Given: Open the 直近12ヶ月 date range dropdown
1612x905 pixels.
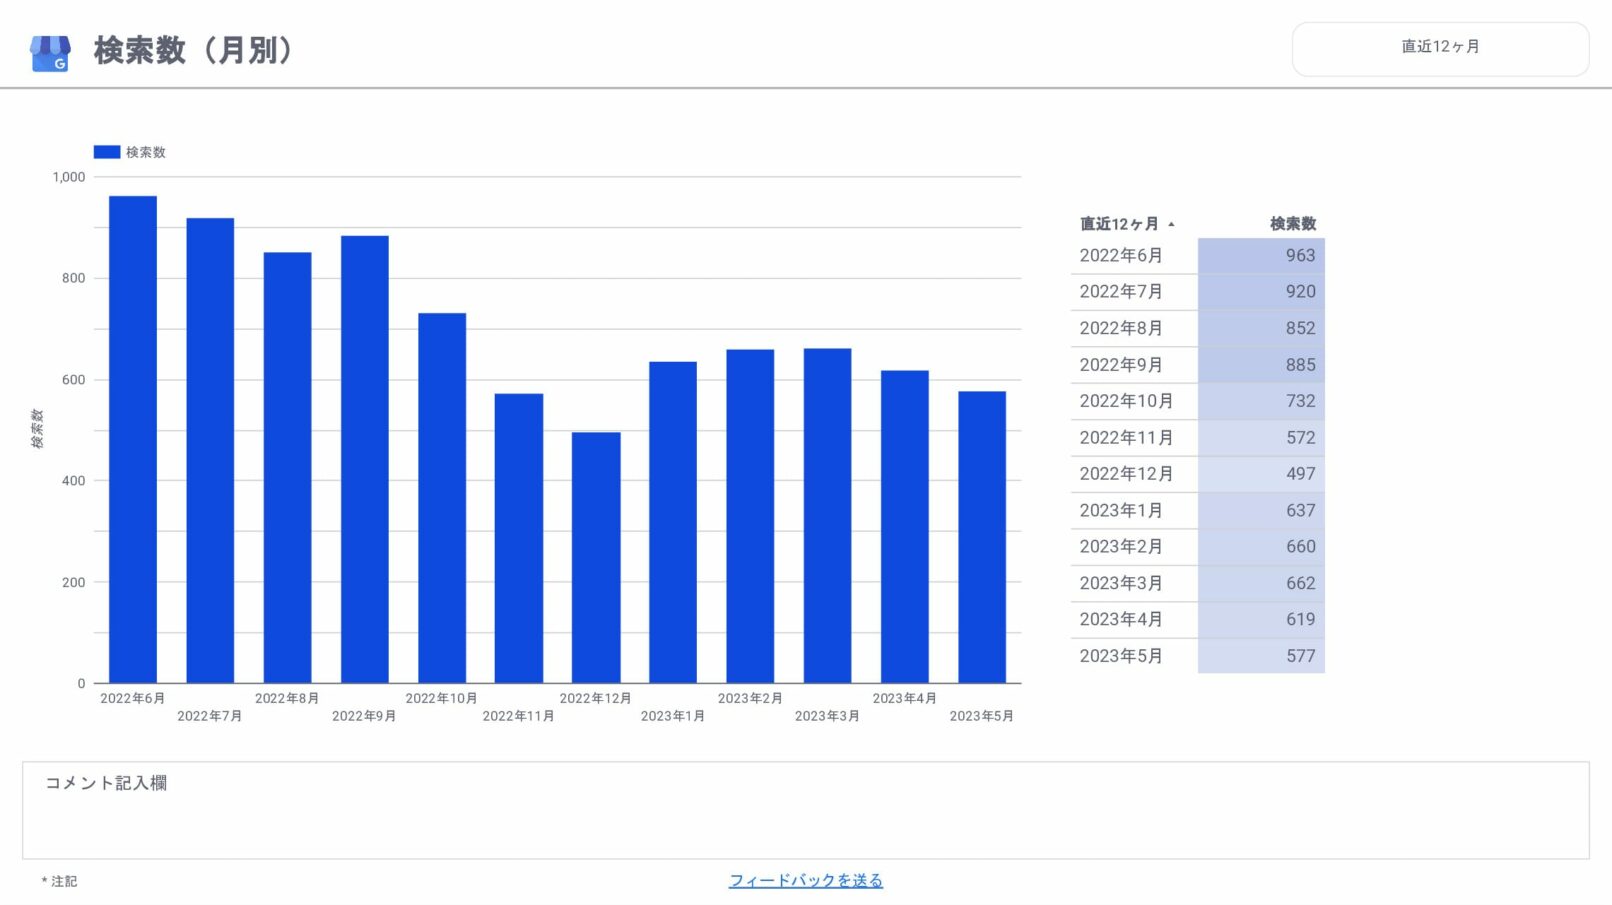Looking at the screenshot, I should [1439, 48].
